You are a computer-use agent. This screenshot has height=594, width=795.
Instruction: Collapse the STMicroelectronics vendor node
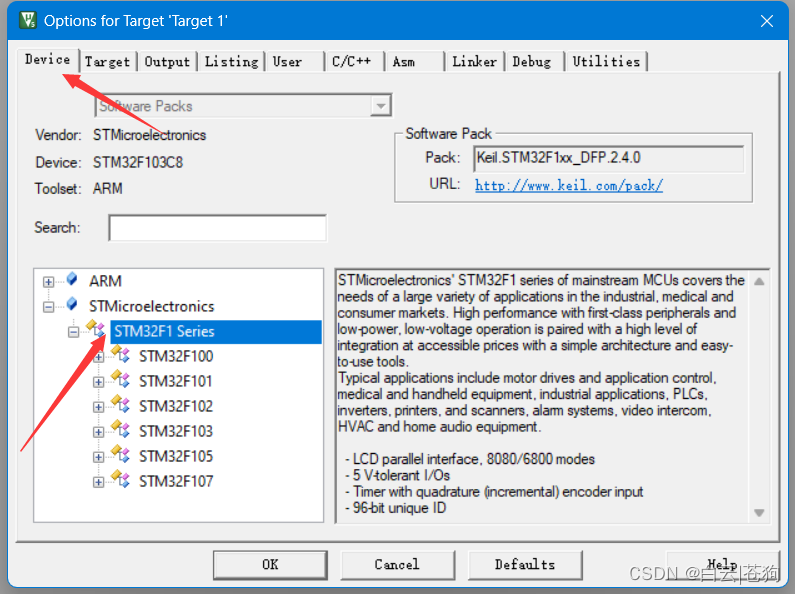tap(48, 307)
